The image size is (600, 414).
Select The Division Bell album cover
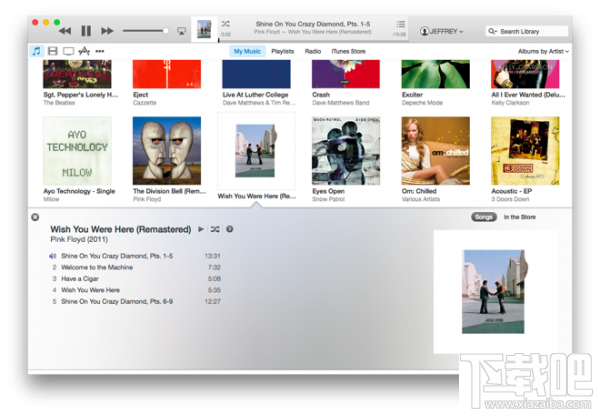point(167,151)
